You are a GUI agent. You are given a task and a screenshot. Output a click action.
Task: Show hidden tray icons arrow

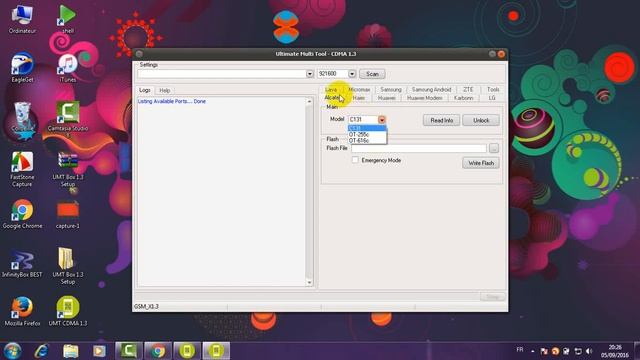533,351
